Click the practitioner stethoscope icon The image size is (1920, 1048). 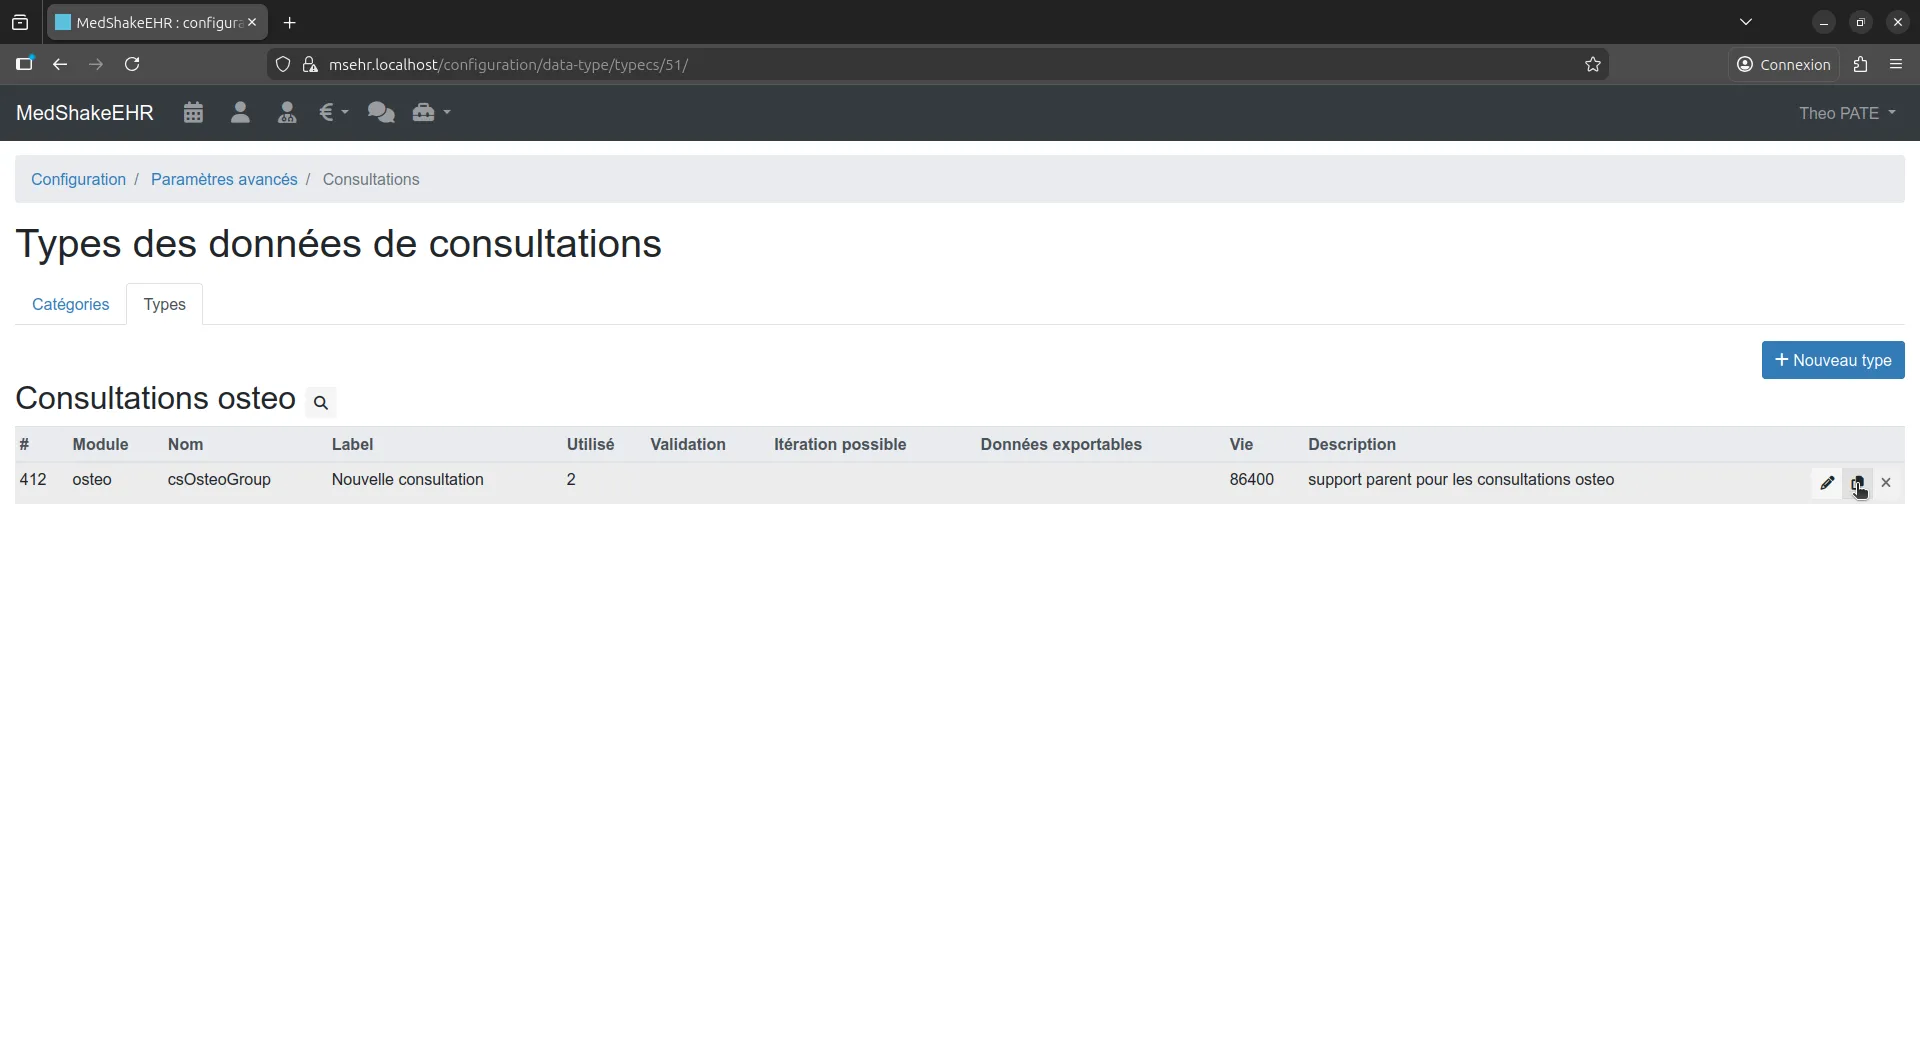(x=287, y=112)
